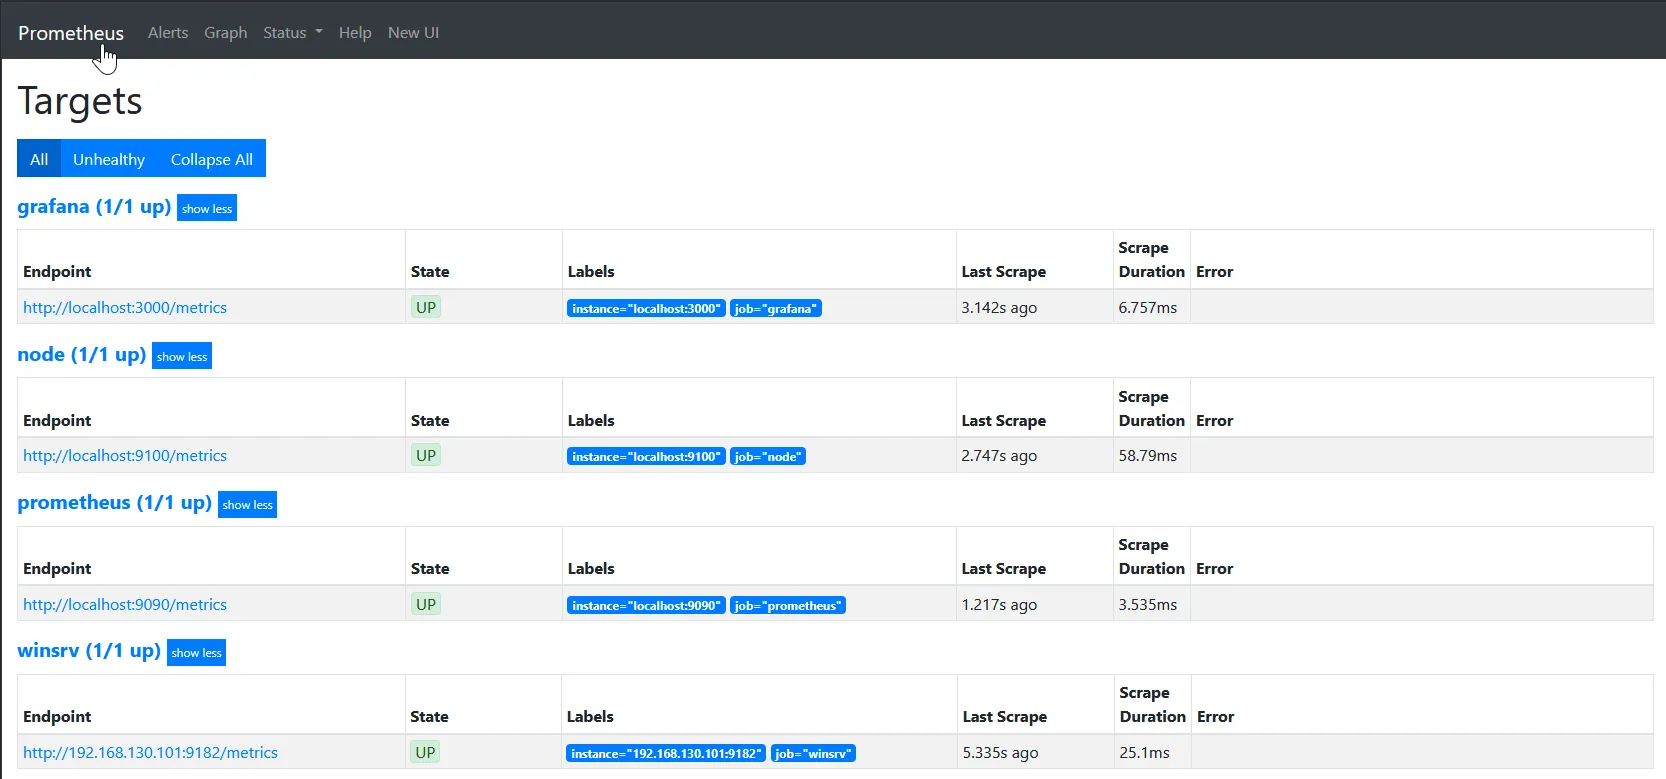This screenshot has width=1666, height=779.
Task: Open the localhost:9090 metrics endpoint
Action: 125,604
